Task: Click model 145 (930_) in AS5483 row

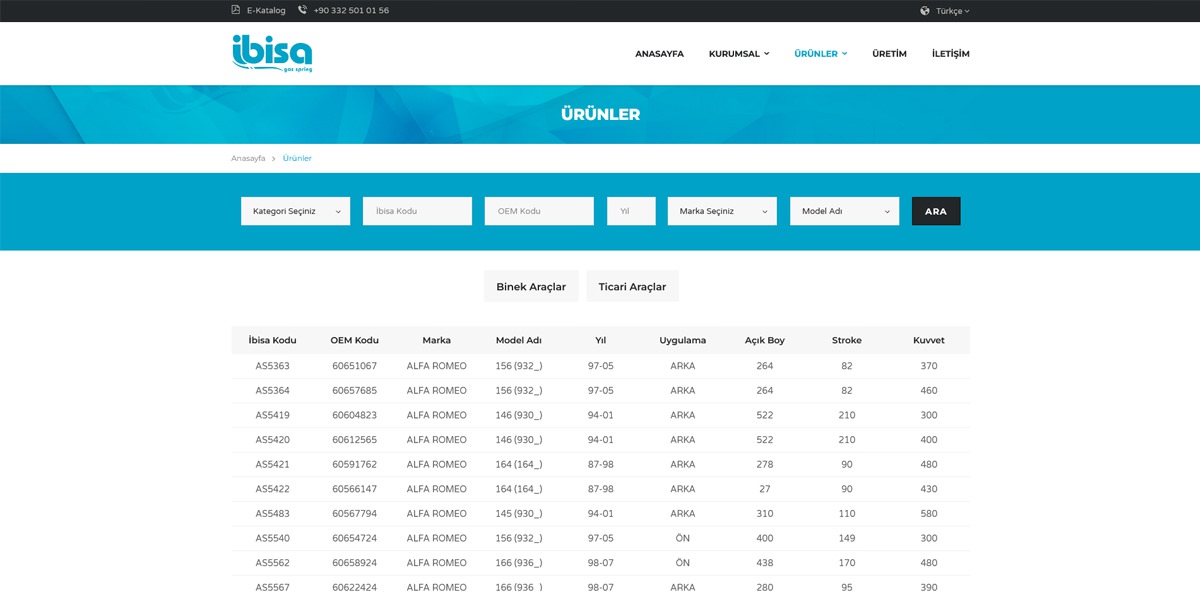Action: pos(519,513)
